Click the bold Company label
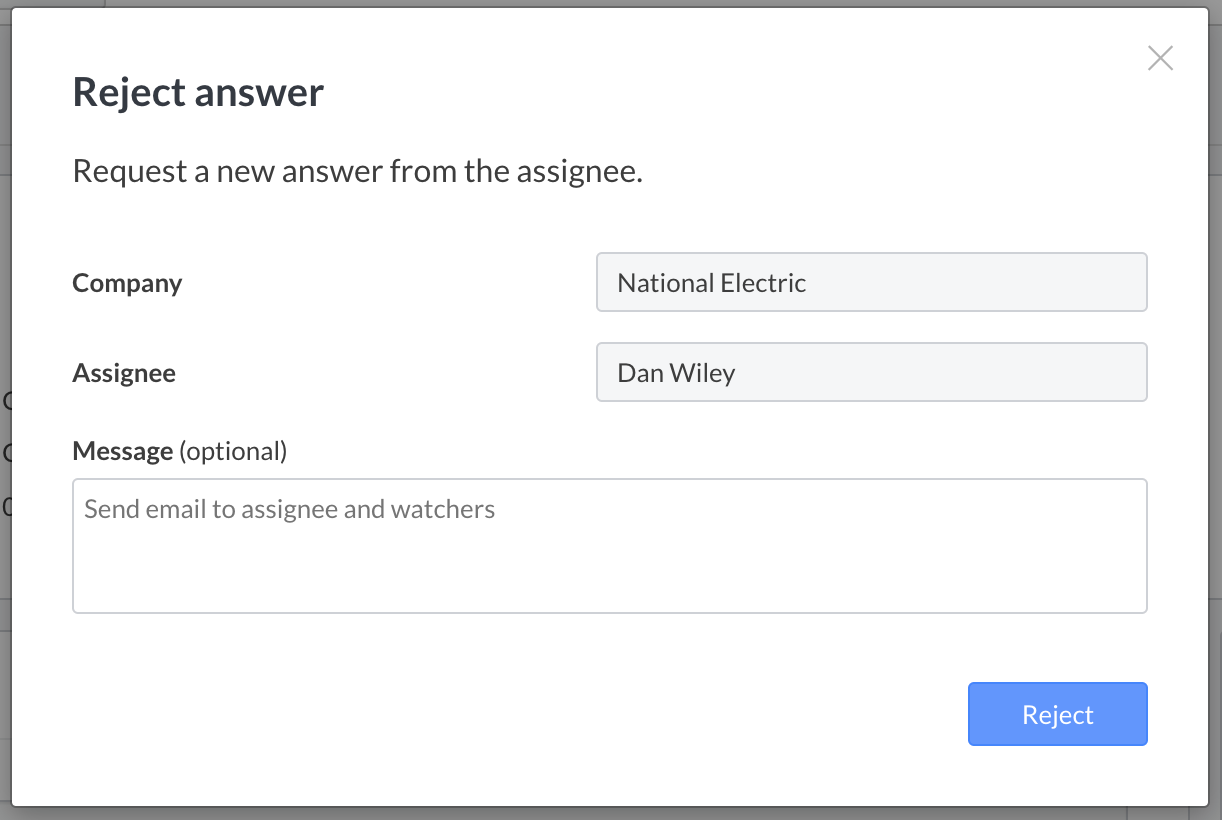The width and height of the screenshot is (1222, 820). coord(127,283)
